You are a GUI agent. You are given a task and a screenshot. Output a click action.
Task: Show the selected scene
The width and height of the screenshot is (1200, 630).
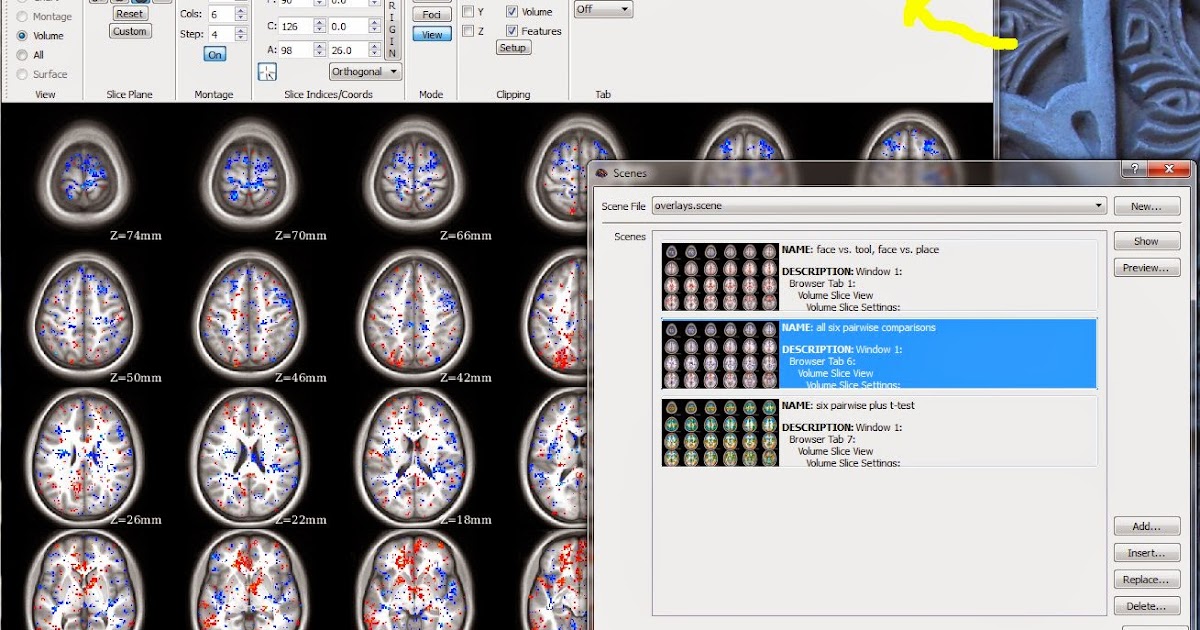[x=1146, y=240]
